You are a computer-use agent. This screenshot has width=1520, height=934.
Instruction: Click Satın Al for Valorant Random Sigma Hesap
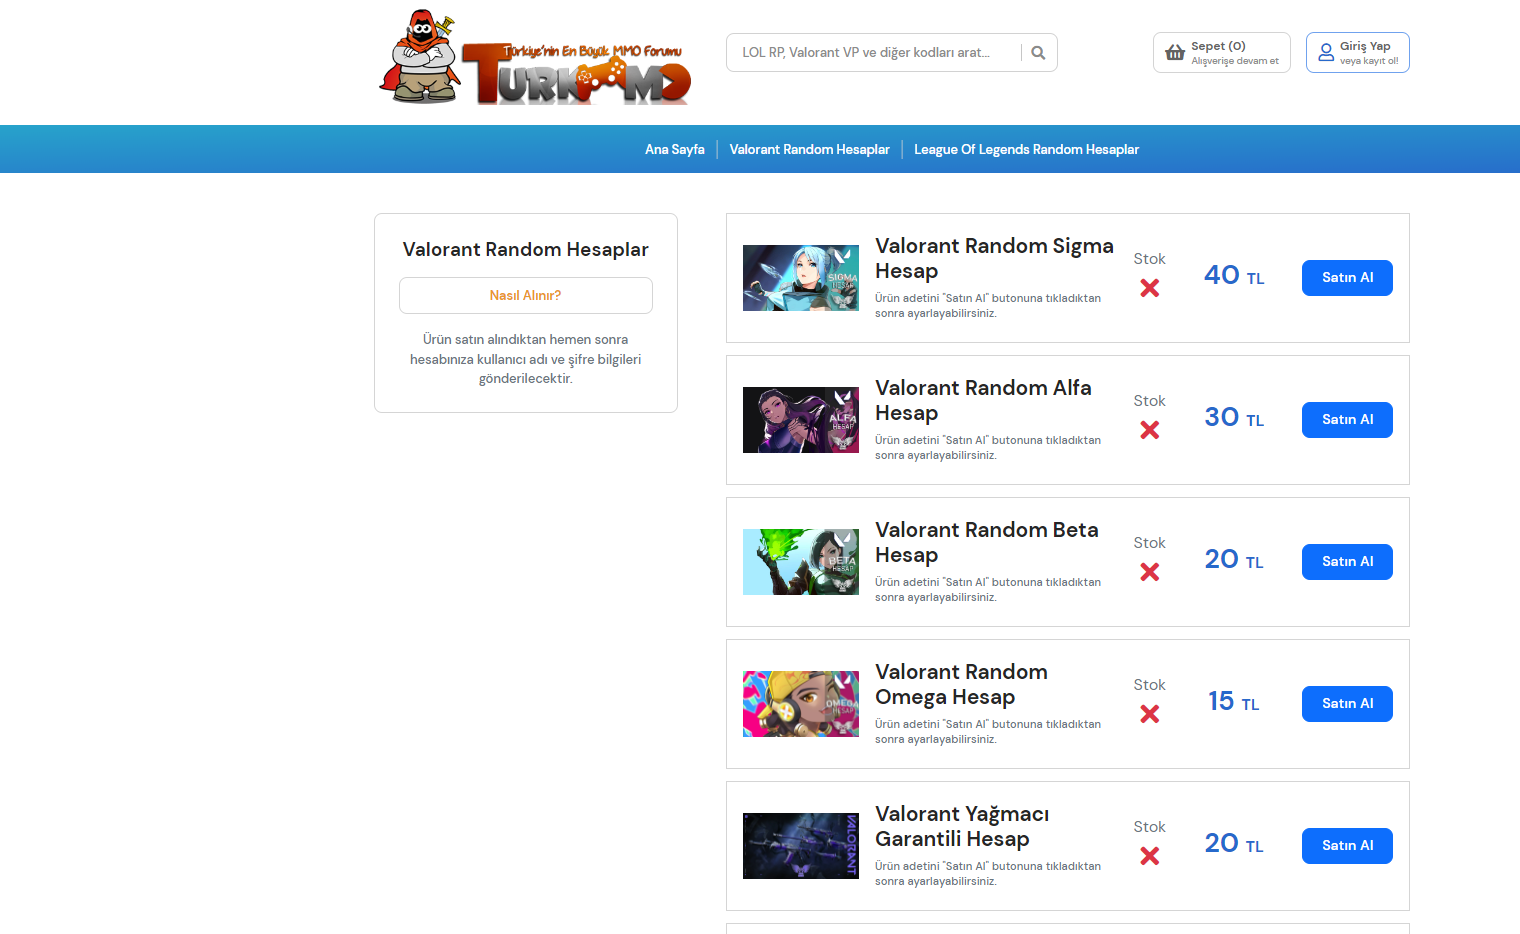(x=1347, y=278)
